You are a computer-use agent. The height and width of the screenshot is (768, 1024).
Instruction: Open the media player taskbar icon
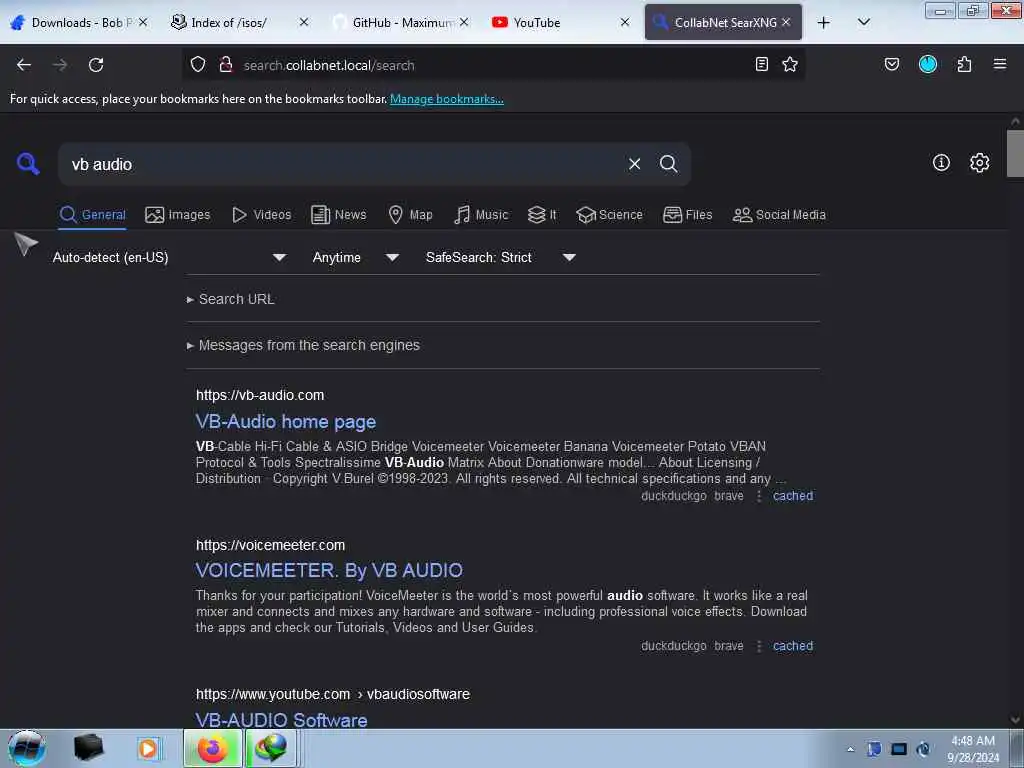coord(148,748)
